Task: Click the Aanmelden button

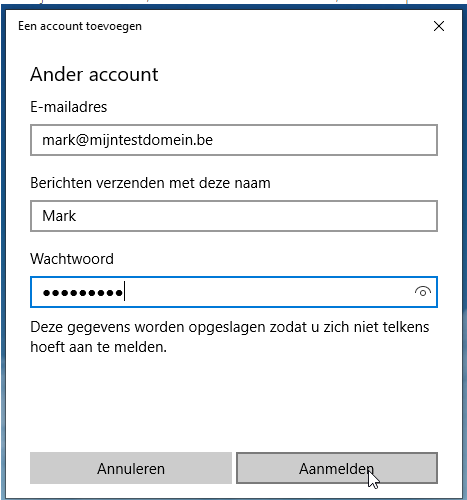Action: [337, 468]
